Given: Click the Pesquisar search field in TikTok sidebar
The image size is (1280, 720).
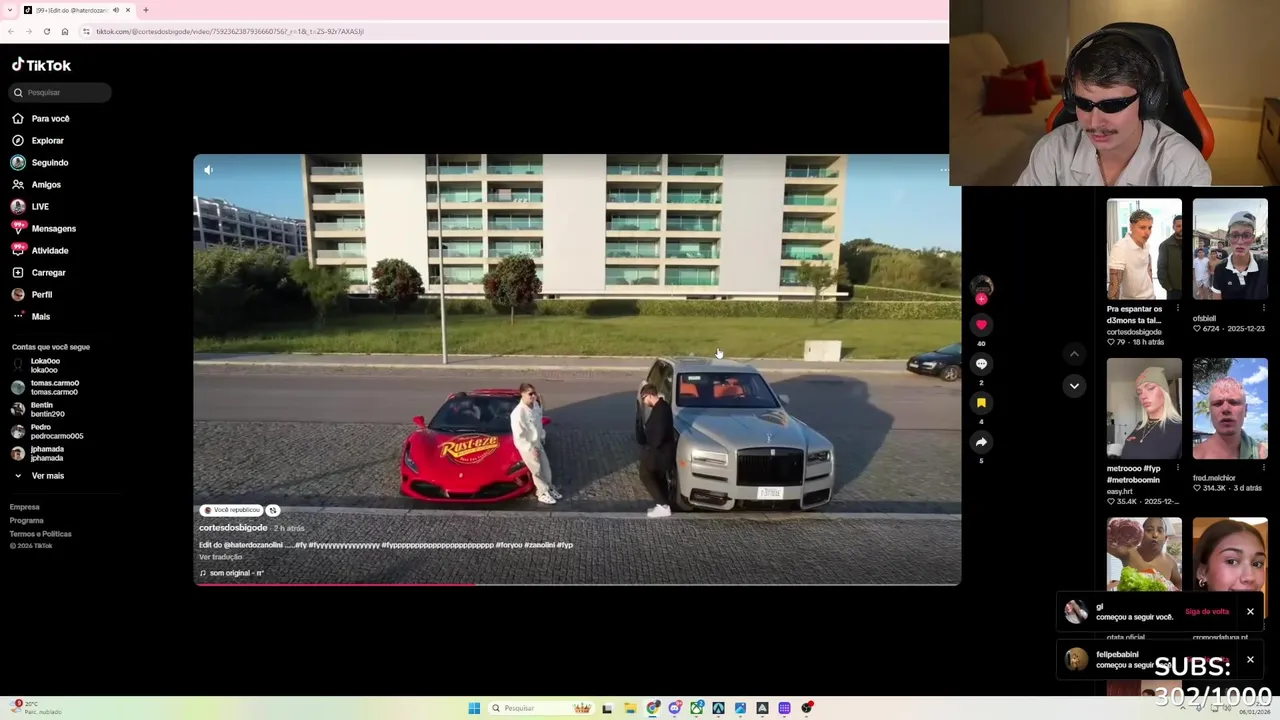Looking at the screenshot, I should point(60,92).
